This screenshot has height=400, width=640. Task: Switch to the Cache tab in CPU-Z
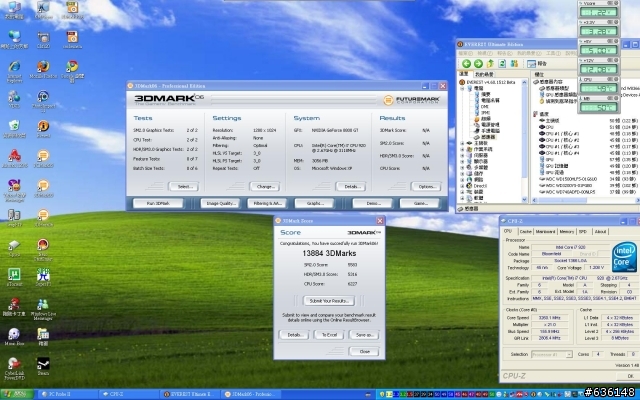tap(525, 231)
